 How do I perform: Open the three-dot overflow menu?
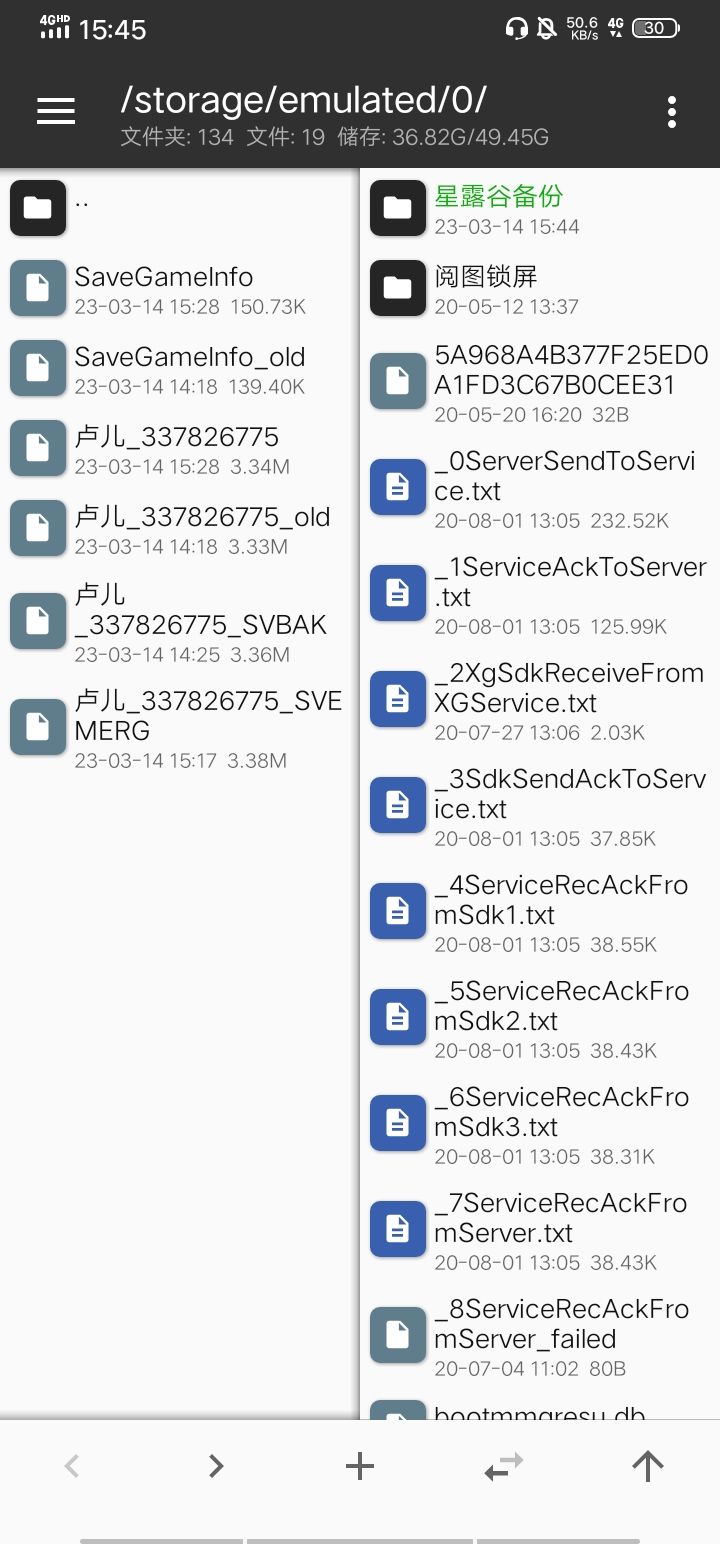pyautogui.click(x=672, y=112)
